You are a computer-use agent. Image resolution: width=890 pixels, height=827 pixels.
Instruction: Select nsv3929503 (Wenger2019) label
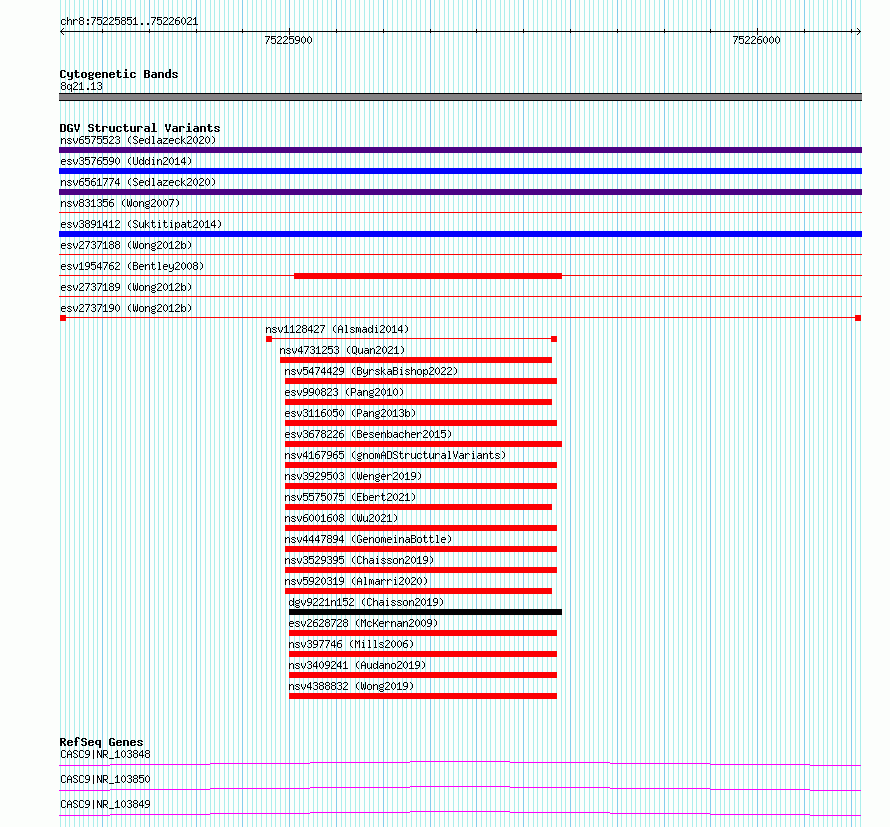click(x=353, y=476)
